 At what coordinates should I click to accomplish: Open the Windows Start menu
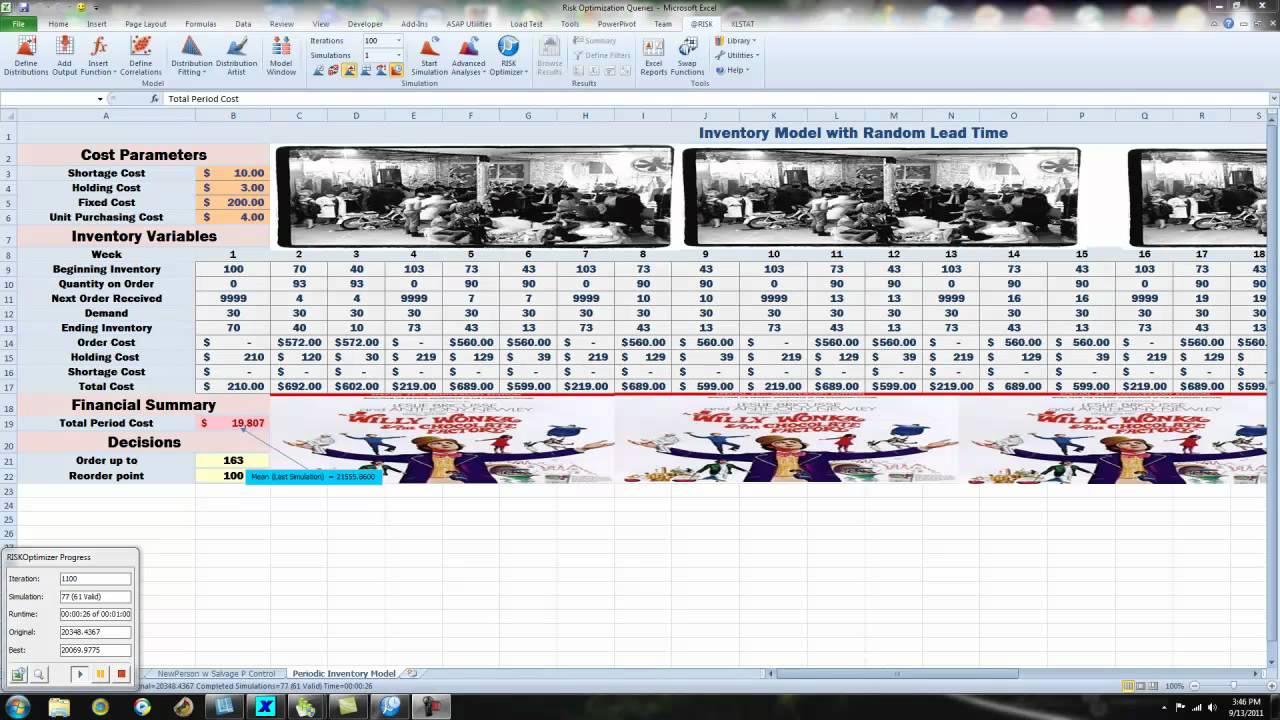point(17,707)
